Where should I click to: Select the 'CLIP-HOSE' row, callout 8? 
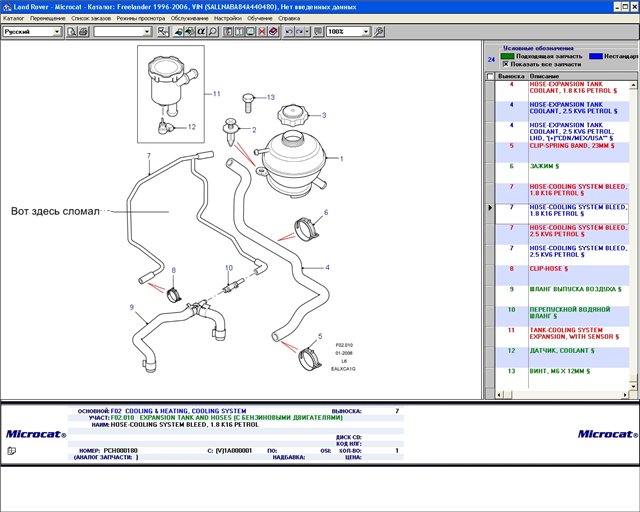point(562,275)
